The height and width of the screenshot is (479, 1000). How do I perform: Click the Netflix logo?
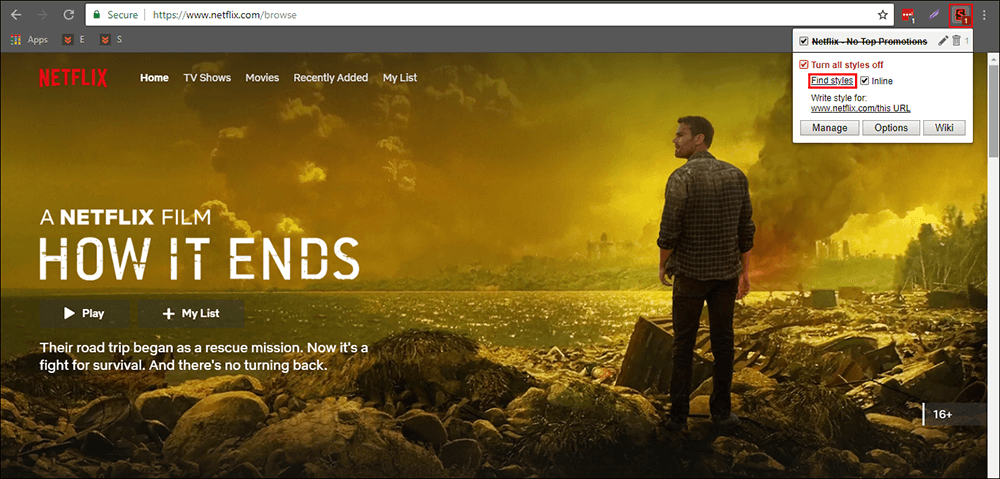pos(73,78)
